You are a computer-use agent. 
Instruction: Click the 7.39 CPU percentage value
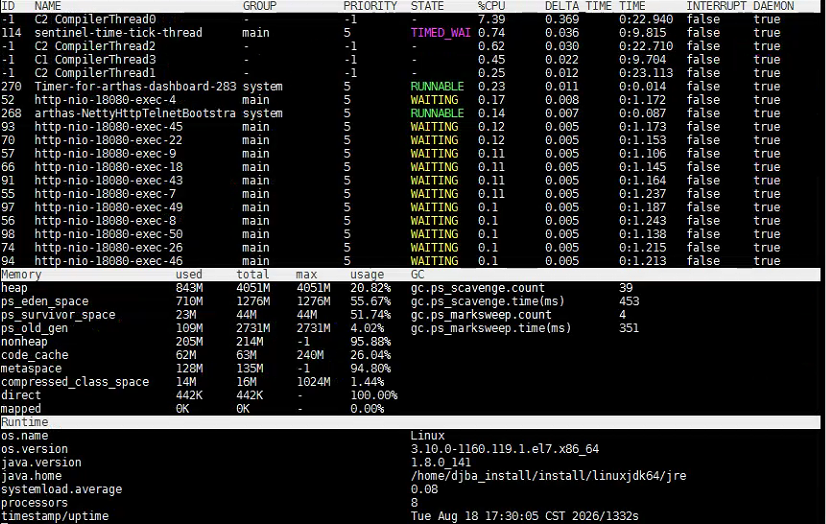491,19
